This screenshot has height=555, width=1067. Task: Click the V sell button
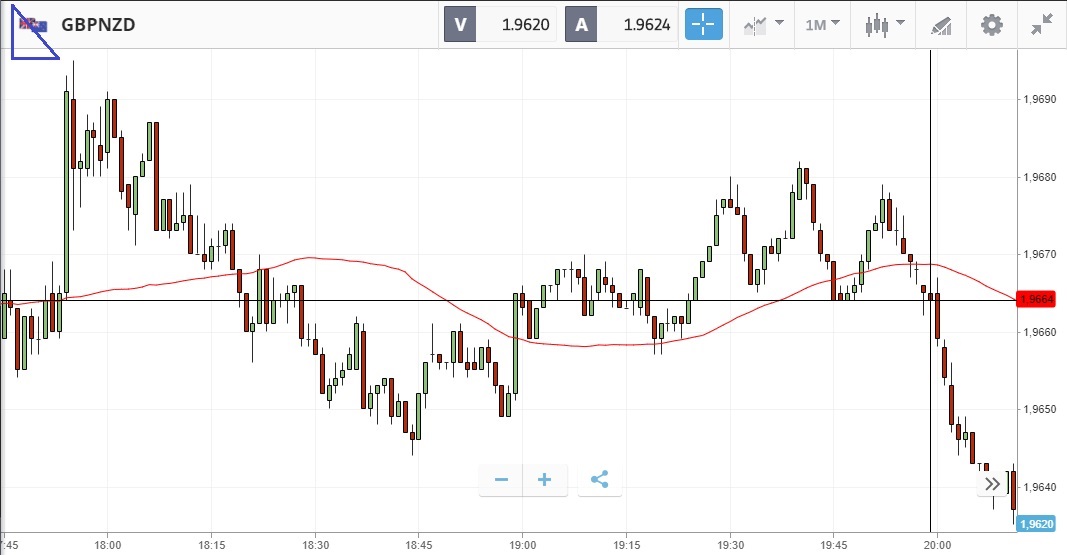460,25
